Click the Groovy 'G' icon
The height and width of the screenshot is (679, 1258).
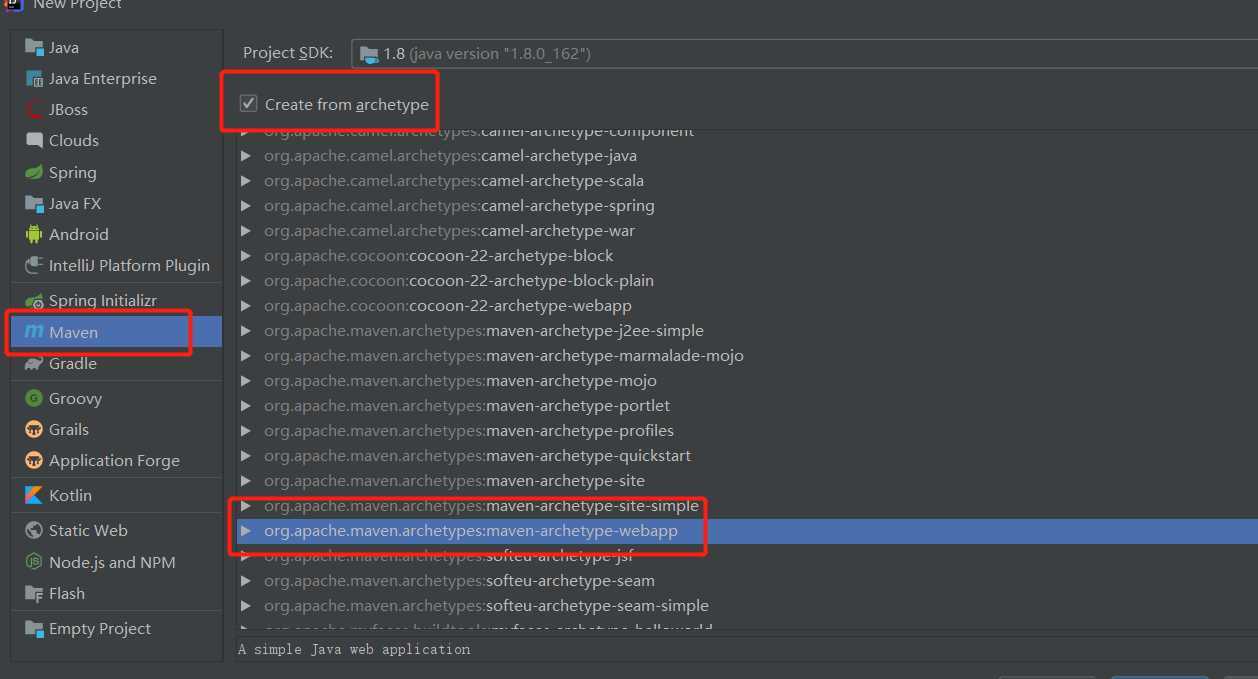(x=34, y=398)
